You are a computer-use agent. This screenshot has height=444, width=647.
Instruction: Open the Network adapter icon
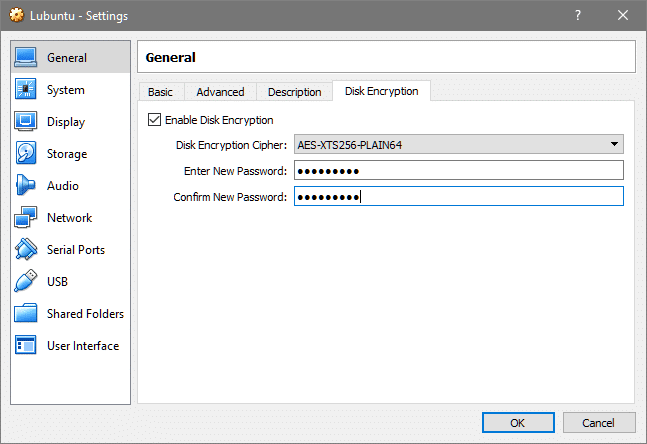coord(27,218)
